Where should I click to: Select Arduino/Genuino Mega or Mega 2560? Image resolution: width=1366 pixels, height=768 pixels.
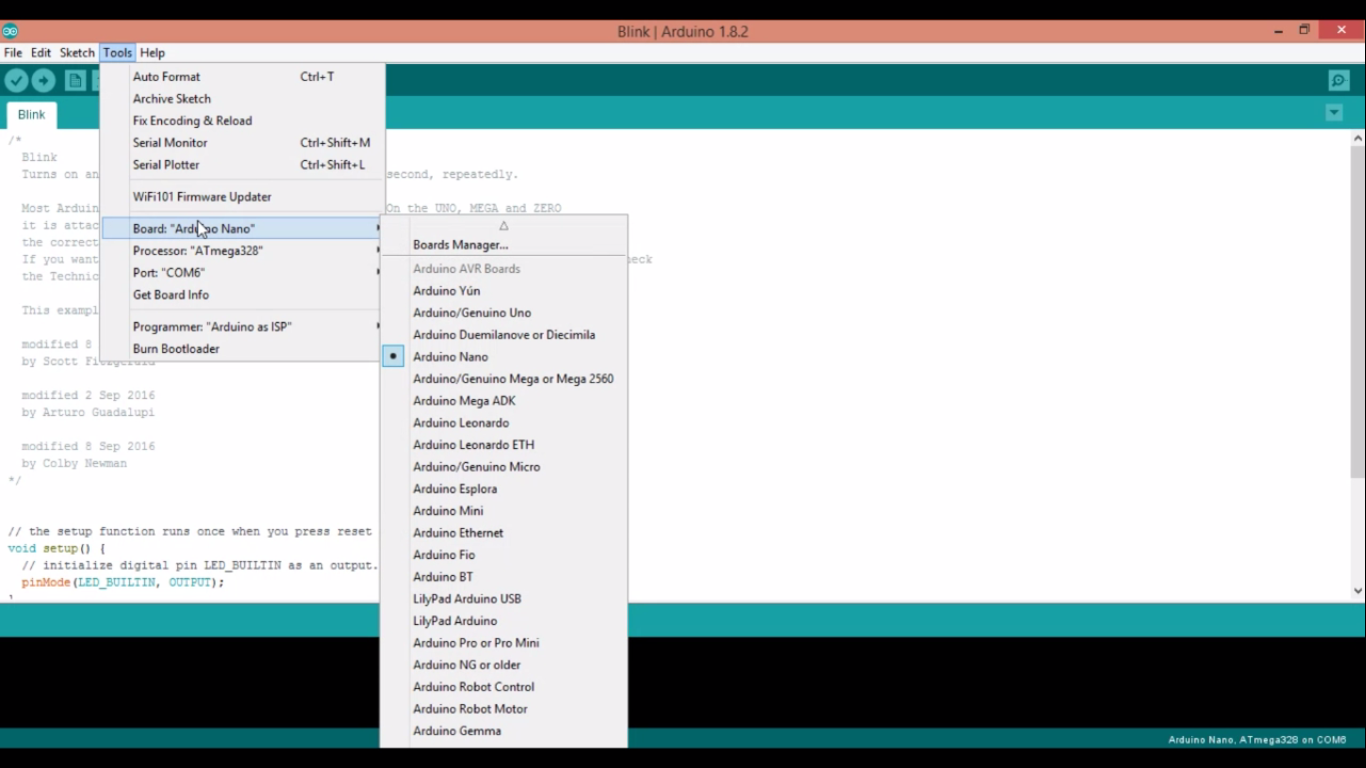[513, 378]
